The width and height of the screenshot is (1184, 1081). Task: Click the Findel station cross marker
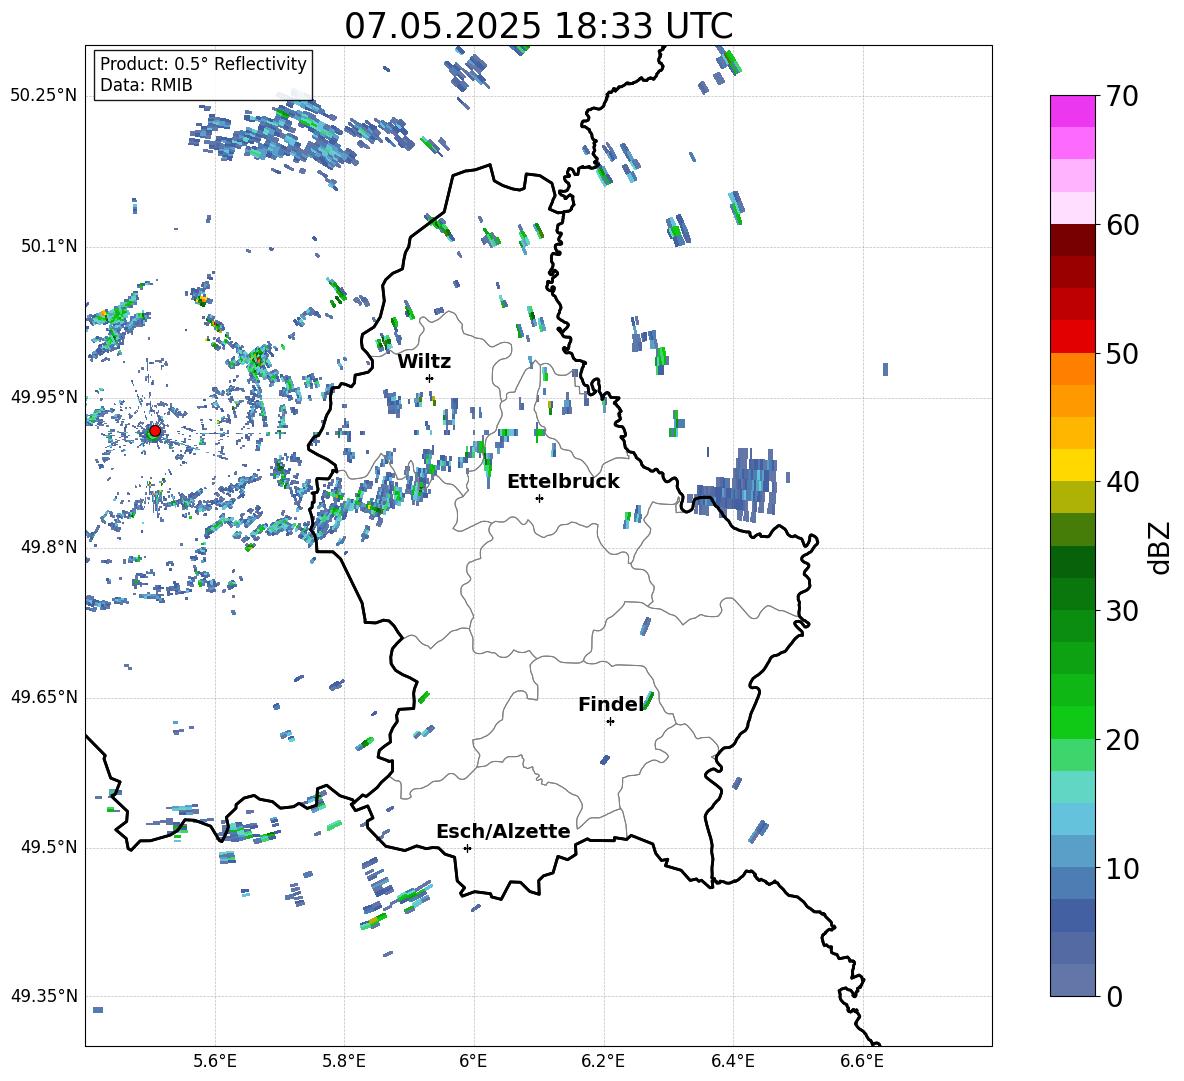coord(610,722)
